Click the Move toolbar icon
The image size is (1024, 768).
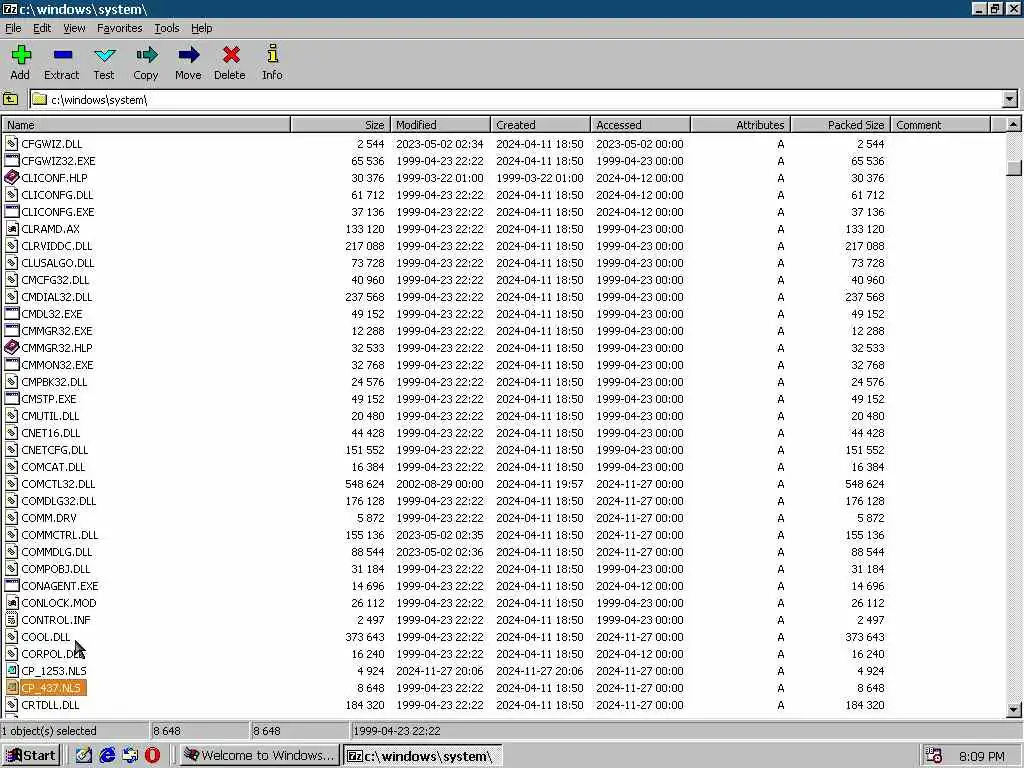coord(189,56)
